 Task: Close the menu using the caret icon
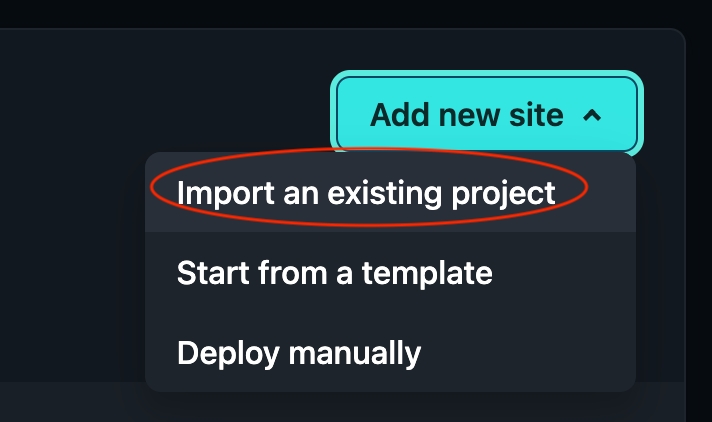point(592,116)
